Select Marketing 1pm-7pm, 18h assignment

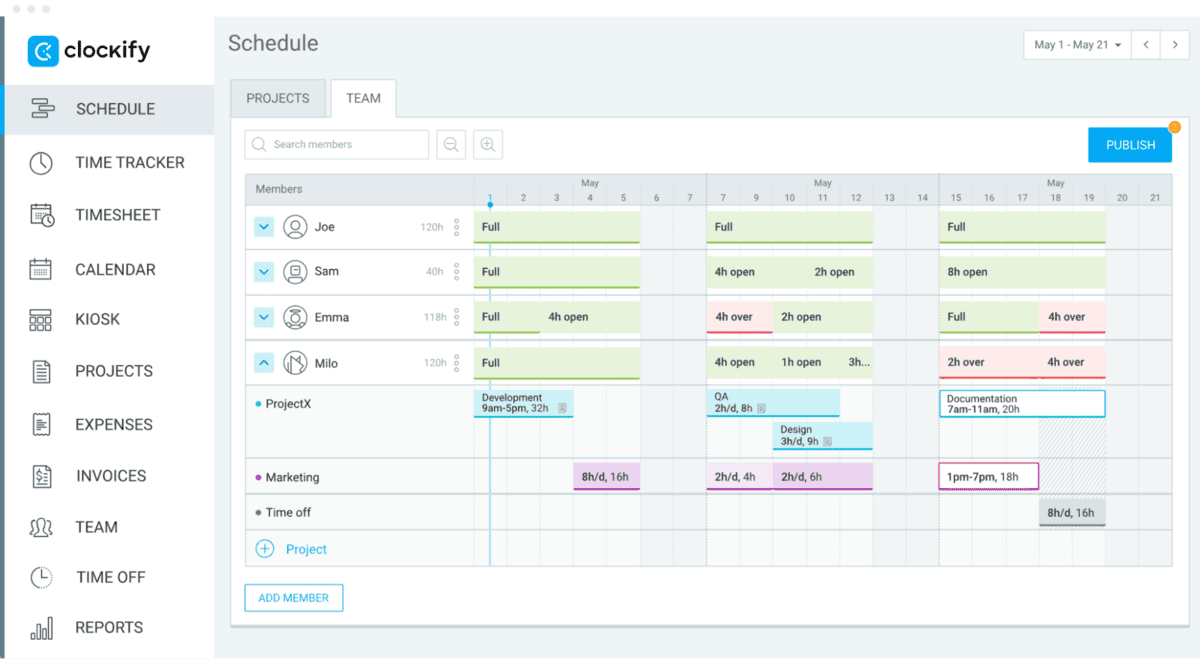point(989,477)
